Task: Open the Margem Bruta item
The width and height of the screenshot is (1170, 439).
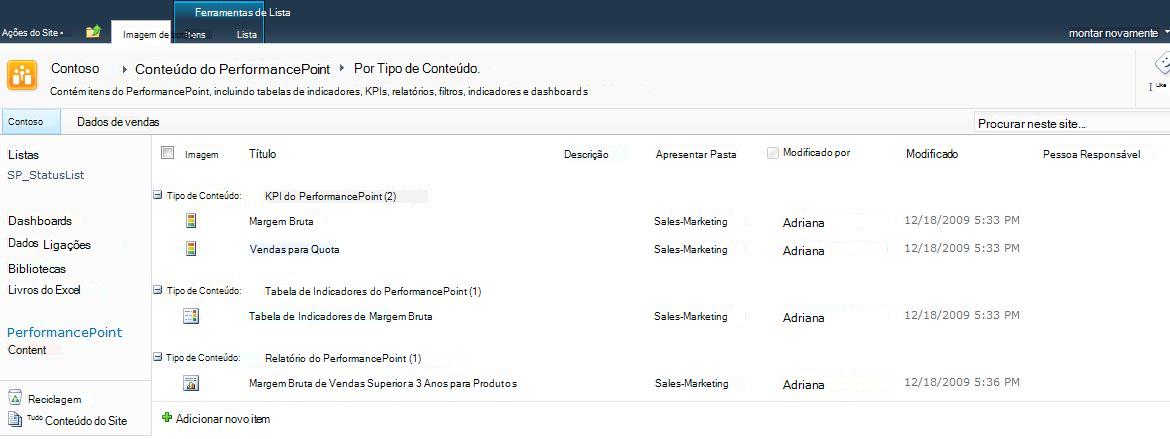Action: (x=281, y=222)
